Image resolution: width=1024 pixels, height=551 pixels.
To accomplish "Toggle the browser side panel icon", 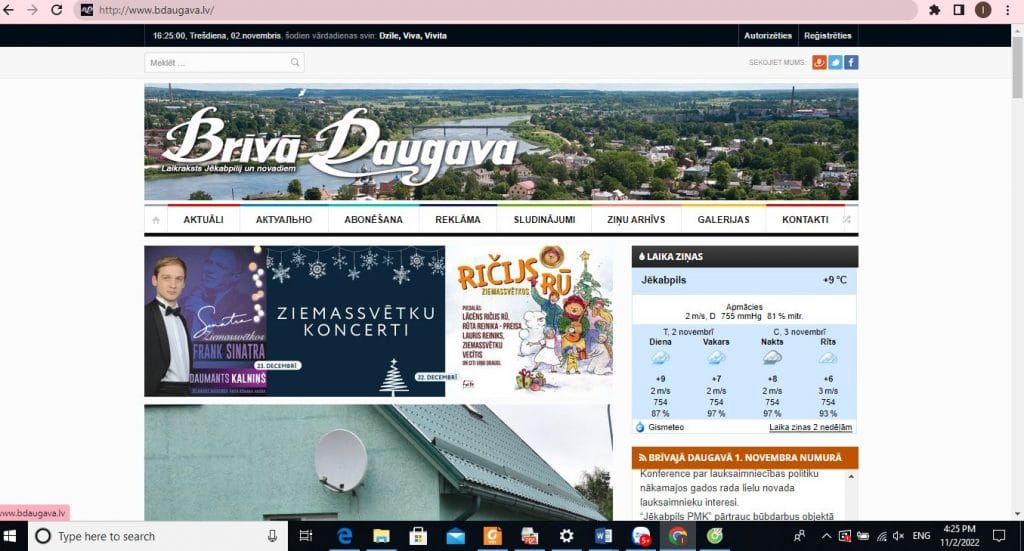I will [959, 10].
